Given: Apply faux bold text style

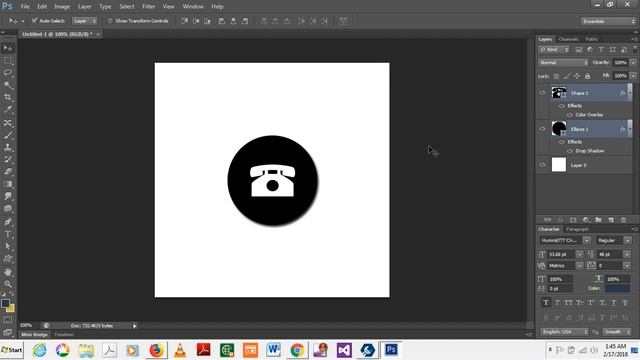Looking at the screenshot, I should [546, 302].
